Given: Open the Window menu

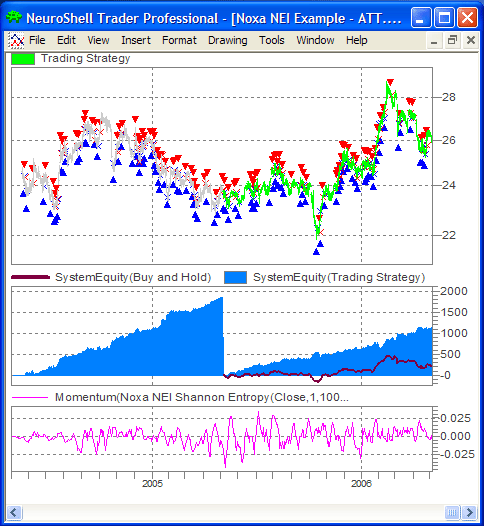Looking at the screenshot, I should pos(315,40).
